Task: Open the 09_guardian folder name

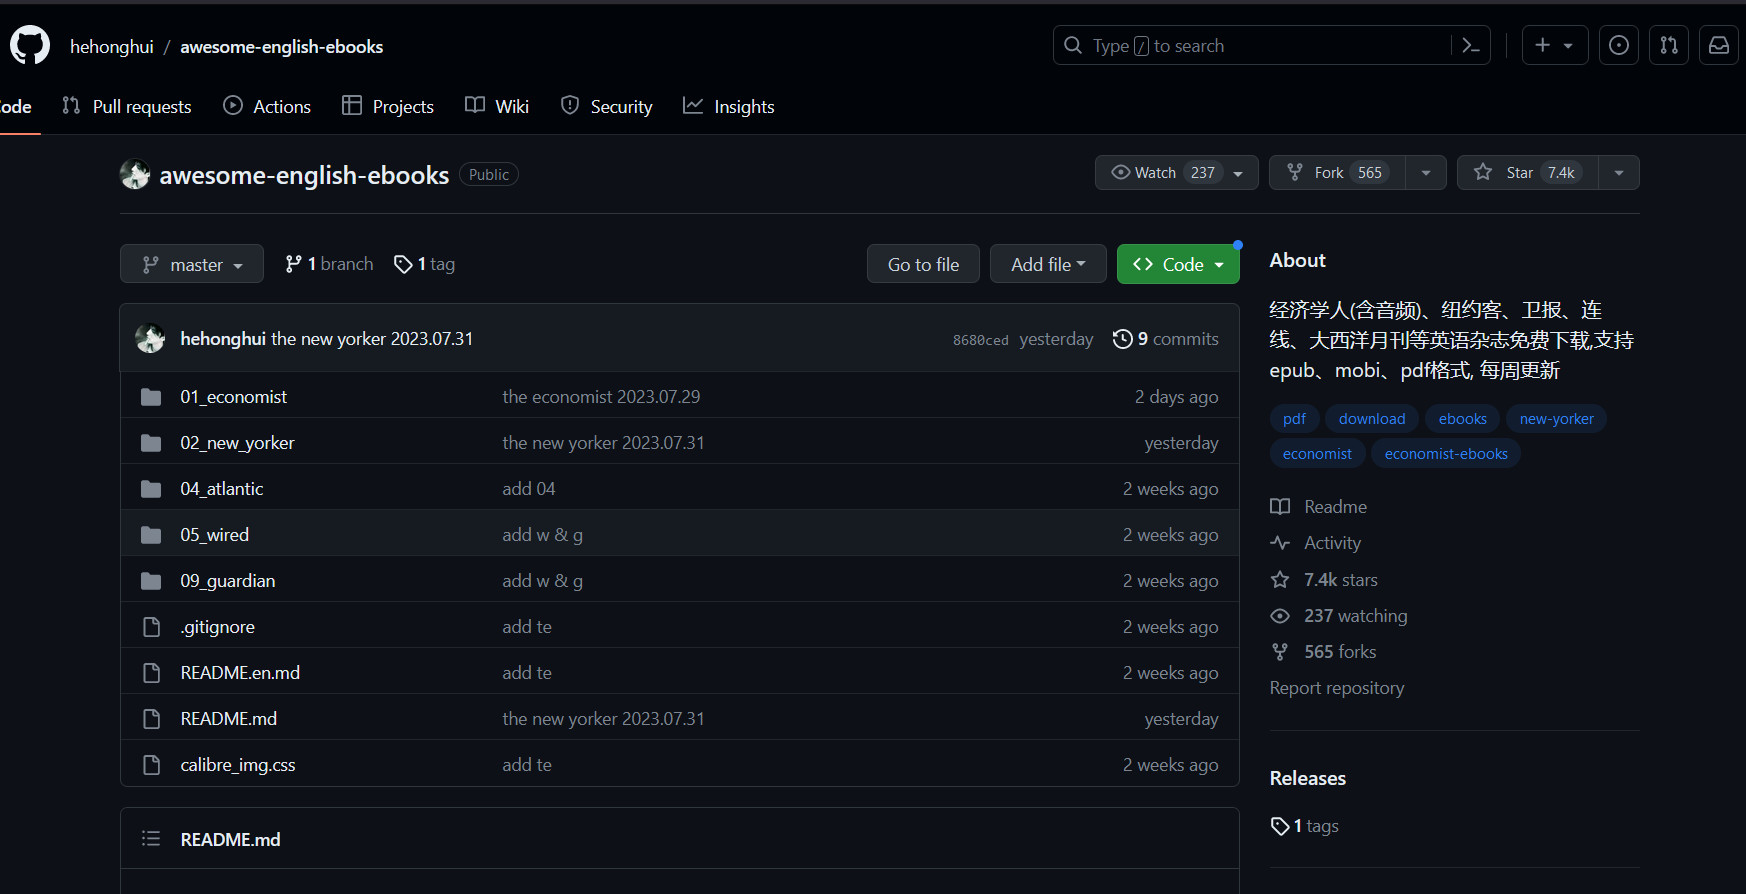Action: (227, 581)
